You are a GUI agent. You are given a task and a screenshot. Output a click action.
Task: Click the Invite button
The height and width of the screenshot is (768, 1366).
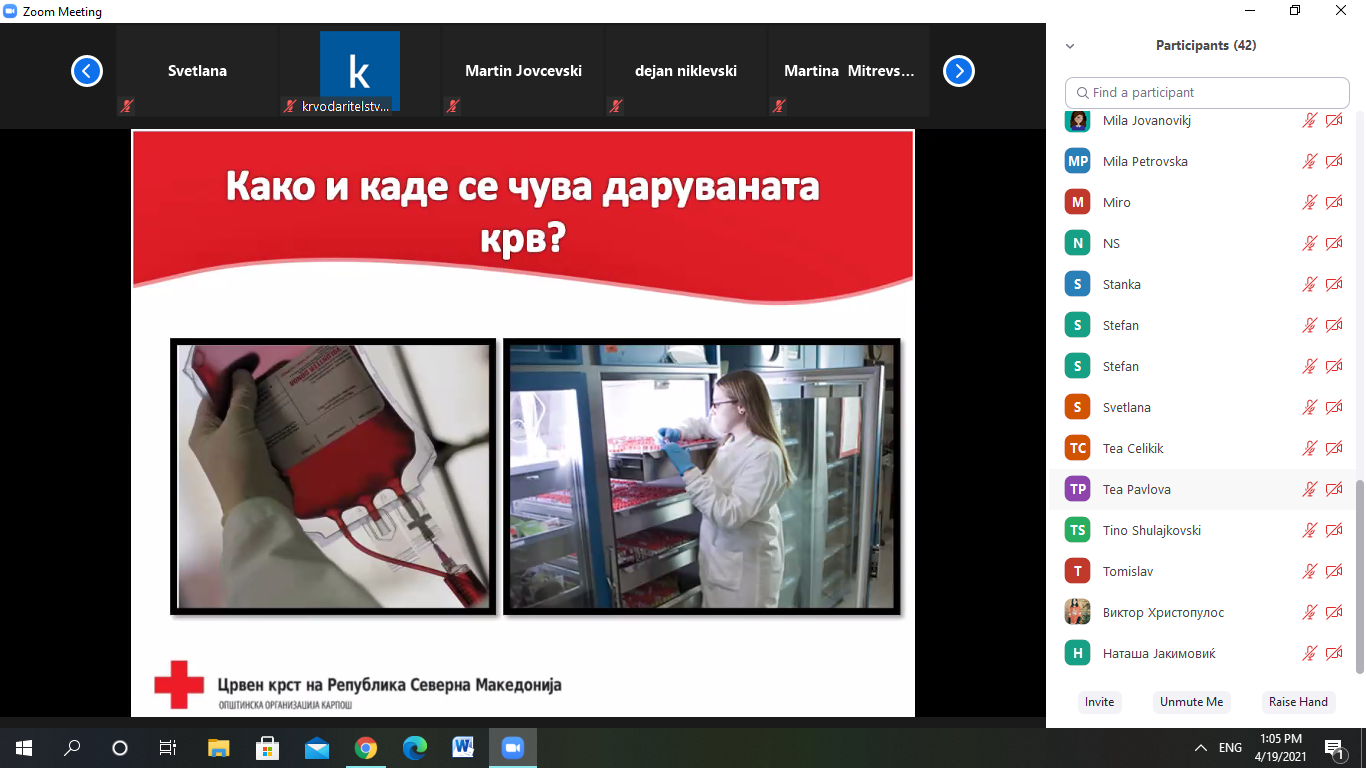pos(1099,702)
